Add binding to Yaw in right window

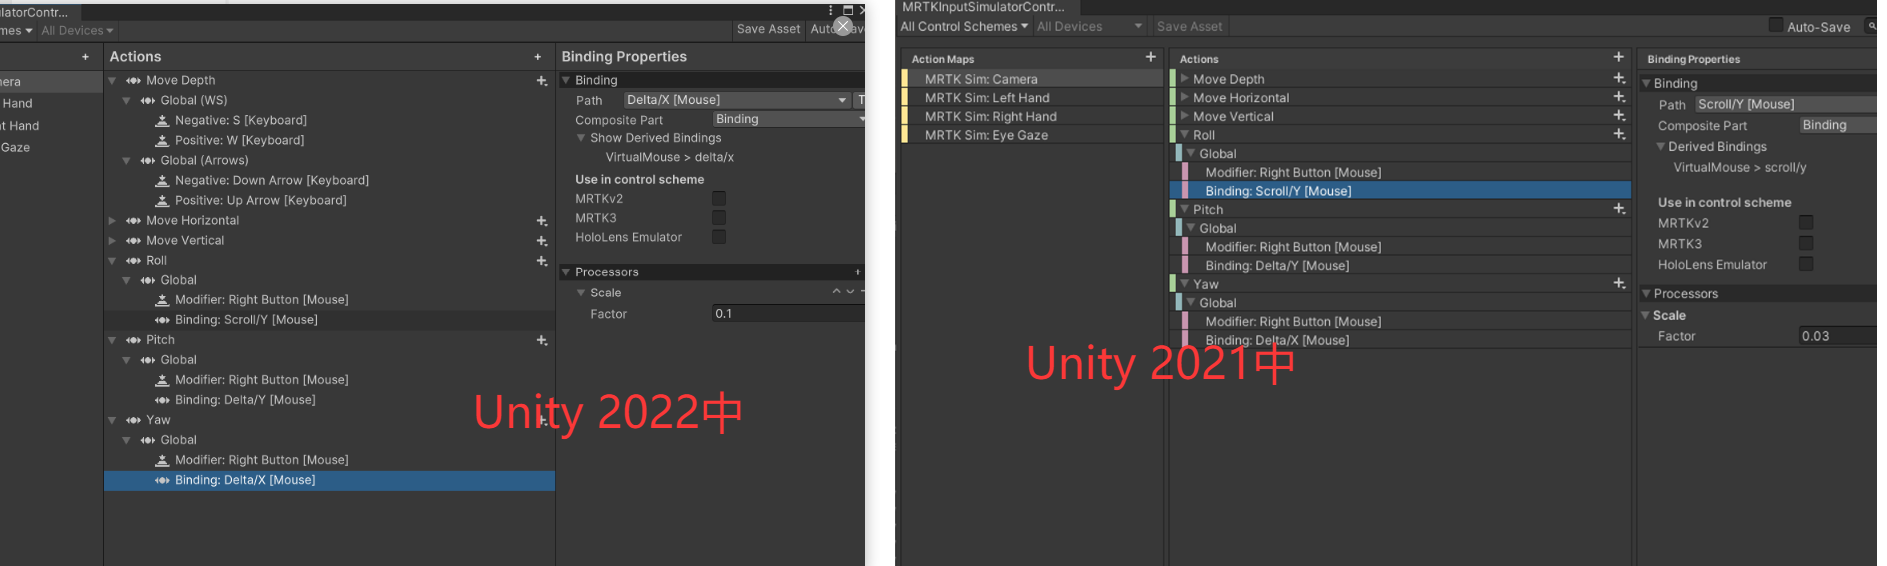coord(1619,284)
